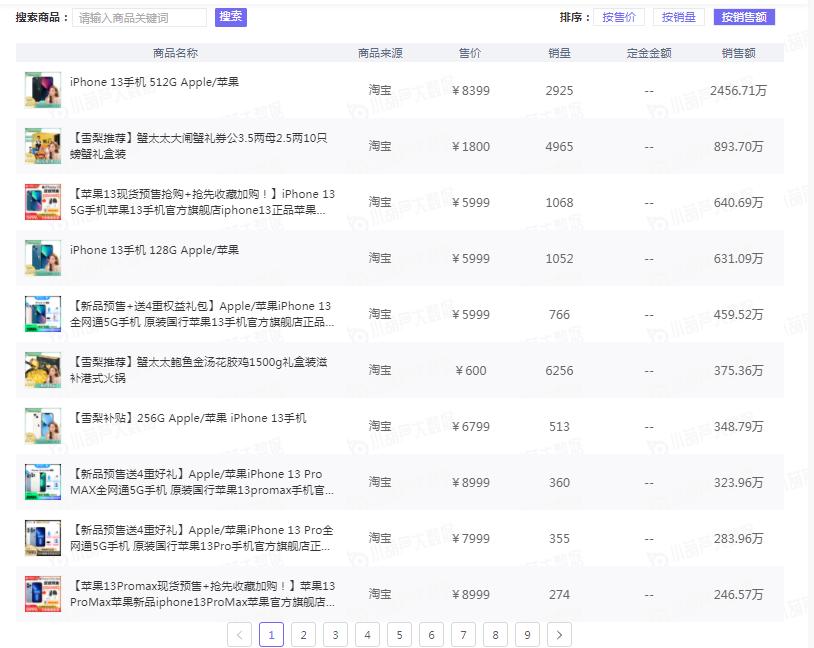Jump to page 9 of results

click(x=527, y=634)
